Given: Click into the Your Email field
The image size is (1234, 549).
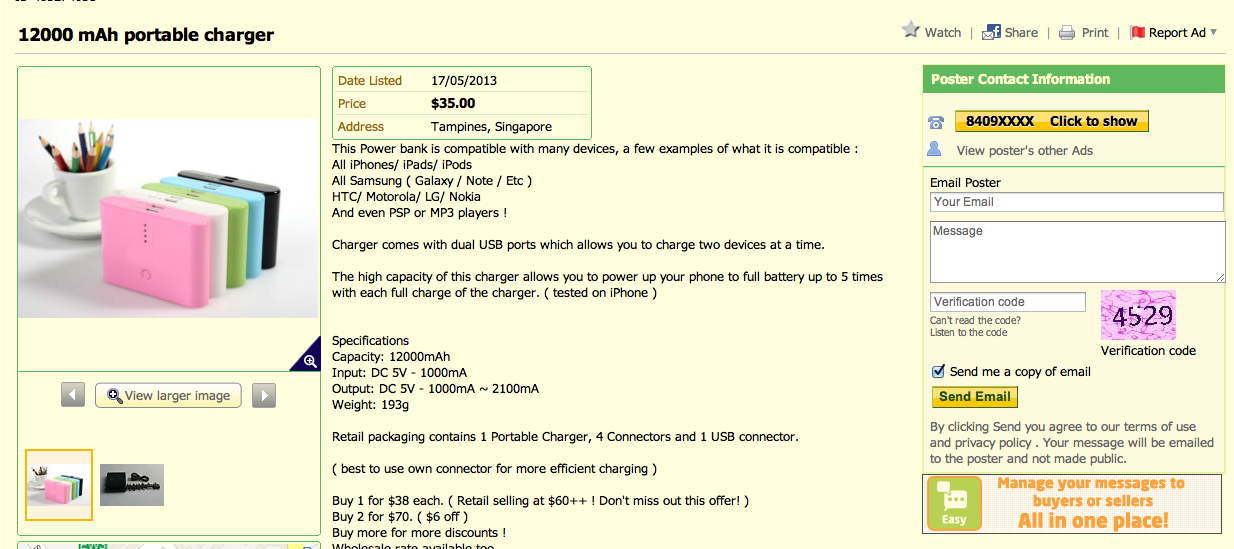Looking at the screenshot, I should [x=1076, y=202].
